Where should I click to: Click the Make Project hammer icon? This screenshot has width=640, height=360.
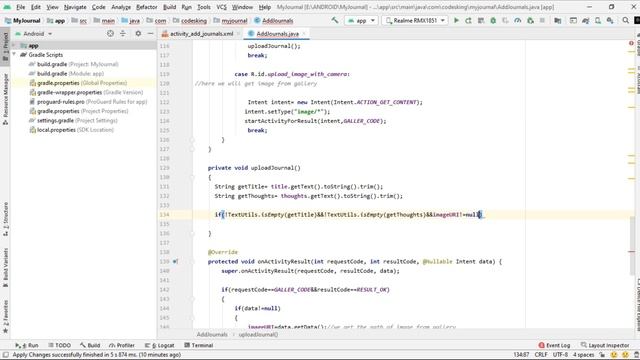(x=335, y=20)
